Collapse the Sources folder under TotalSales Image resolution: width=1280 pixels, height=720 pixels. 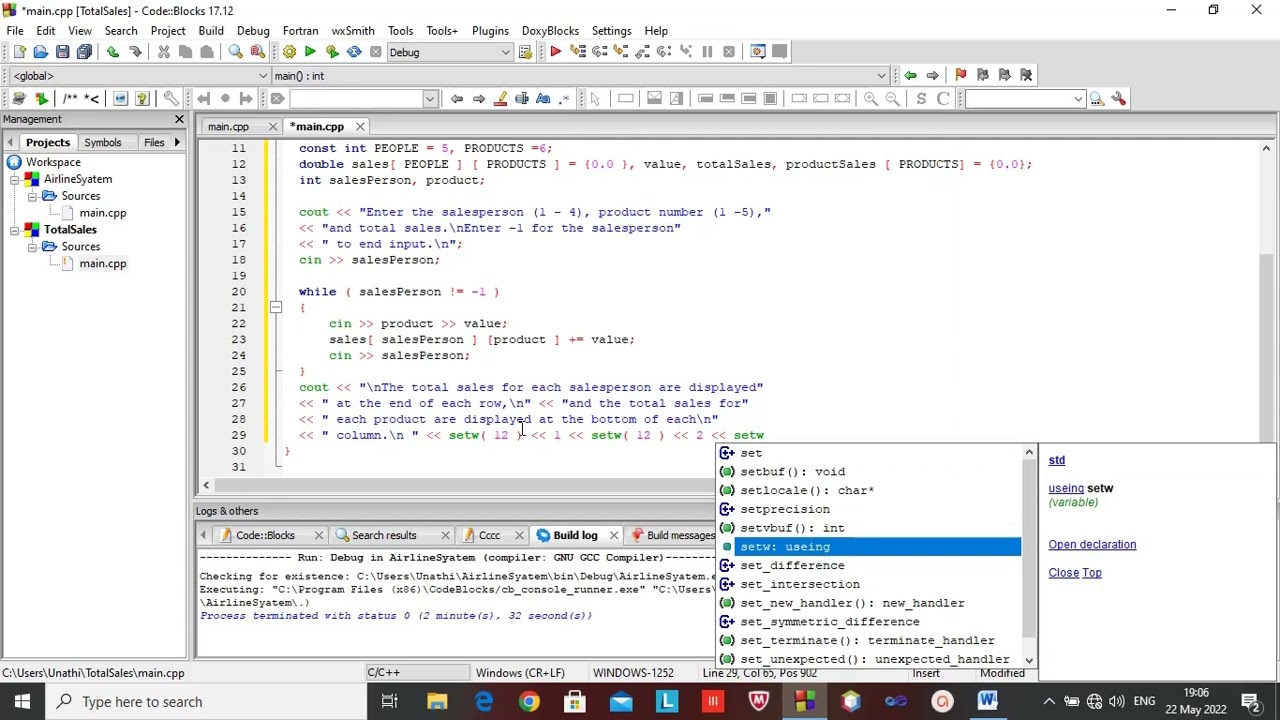[x=32, y=247]
